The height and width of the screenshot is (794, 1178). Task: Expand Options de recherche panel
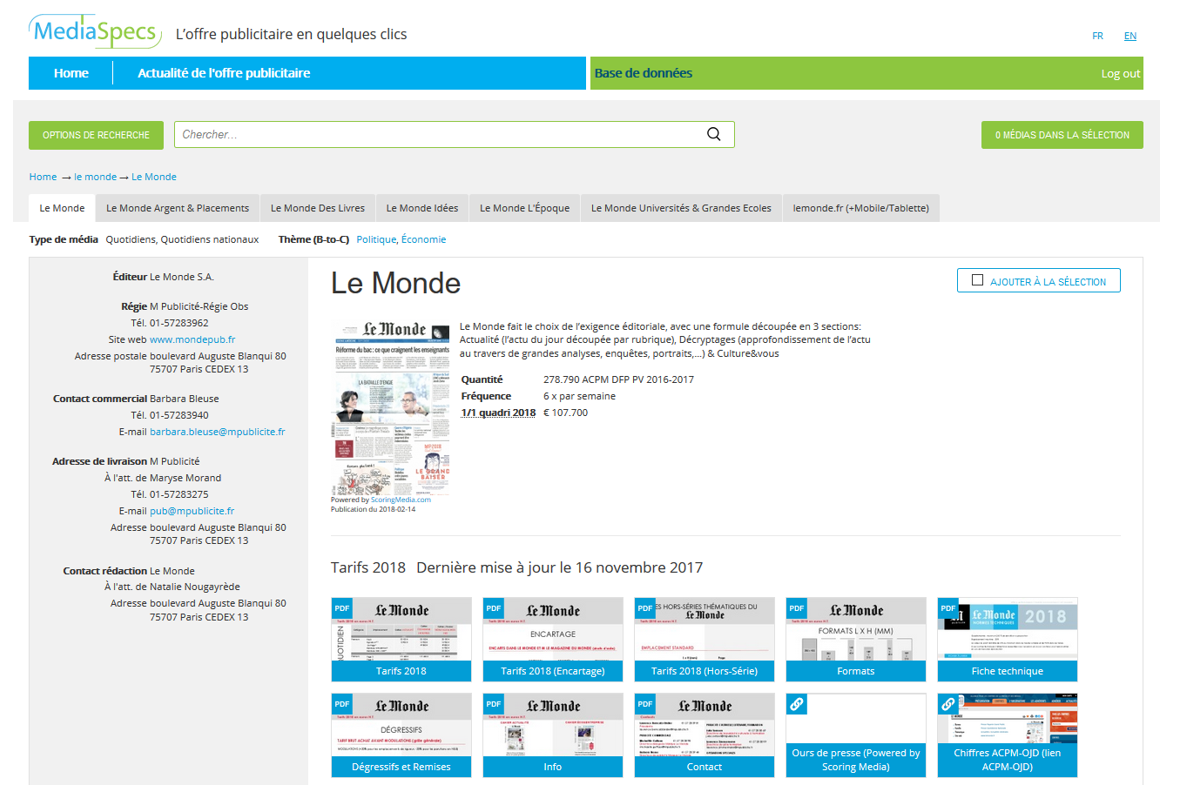point(96,135)
